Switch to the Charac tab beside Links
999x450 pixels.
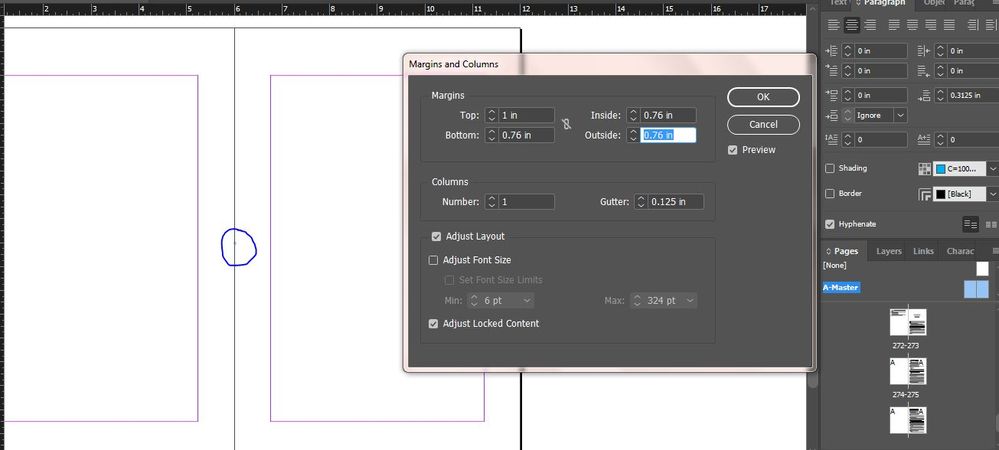[960, 251]
